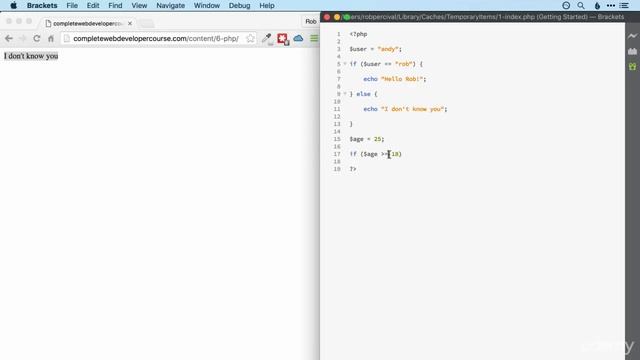
Task: Click the Spotlight search icon in menu bar
Action: [x=581, y=6]
